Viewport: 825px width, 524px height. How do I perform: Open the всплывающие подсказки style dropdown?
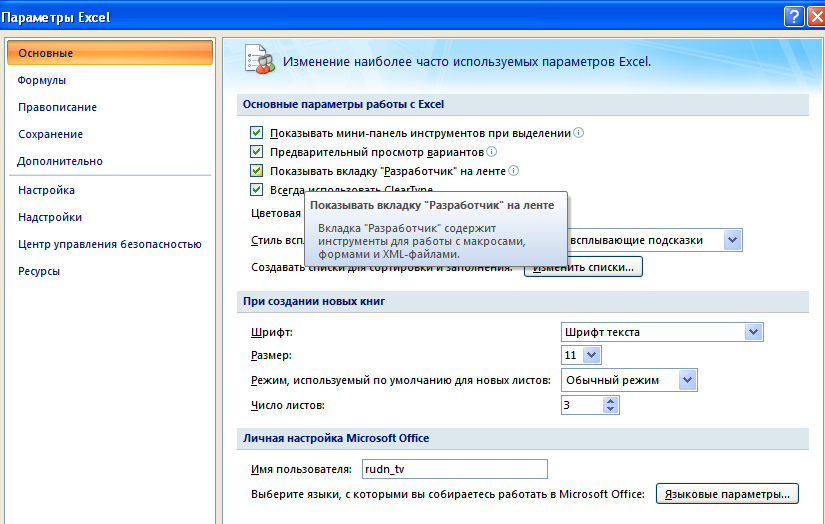(732, 240)
